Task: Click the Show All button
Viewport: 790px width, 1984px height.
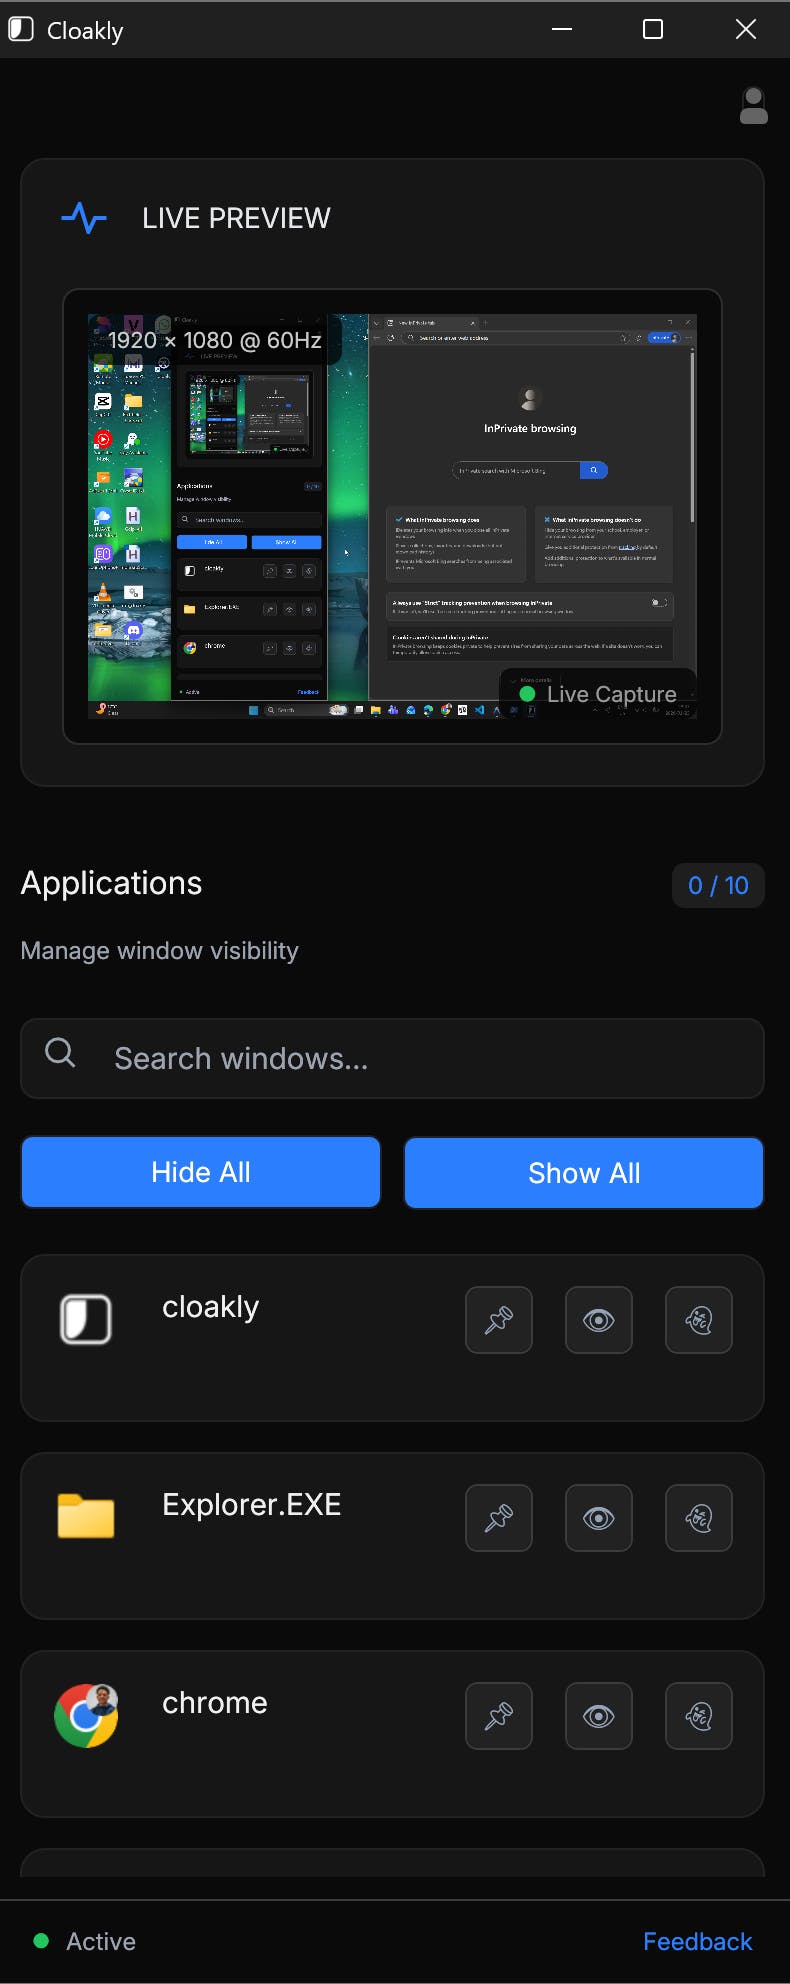Action: point(584,1172)
